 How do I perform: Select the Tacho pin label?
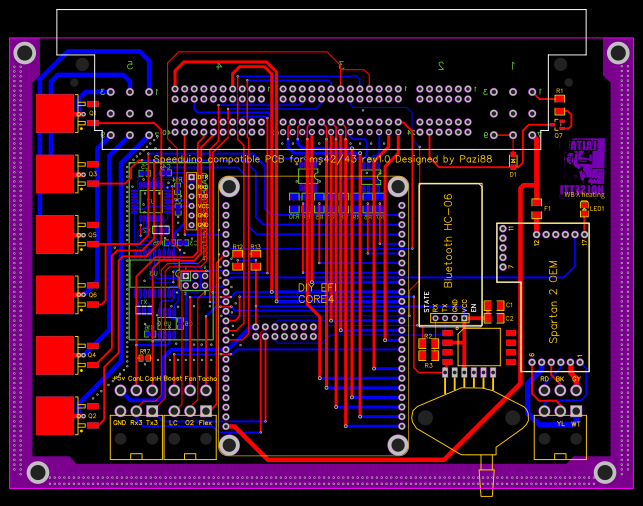pos(207,378)
